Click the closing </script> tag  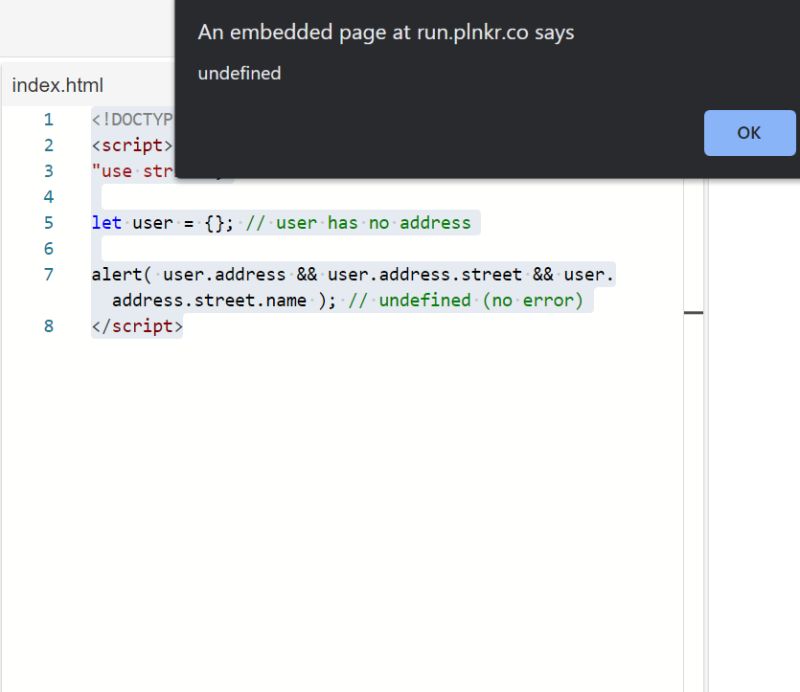pos(137,326)
